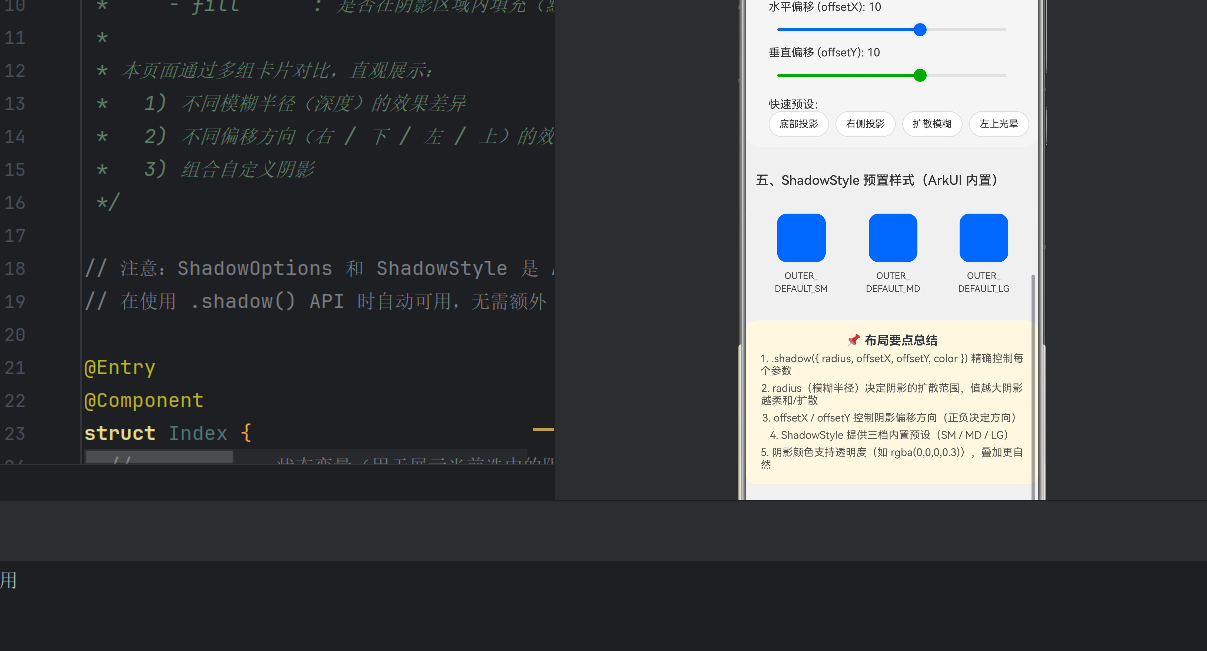Click the OUTER_DEFAULT_LG blue shadow box
This screenshot has height=651, width=1207.
(x=984, y=238)
